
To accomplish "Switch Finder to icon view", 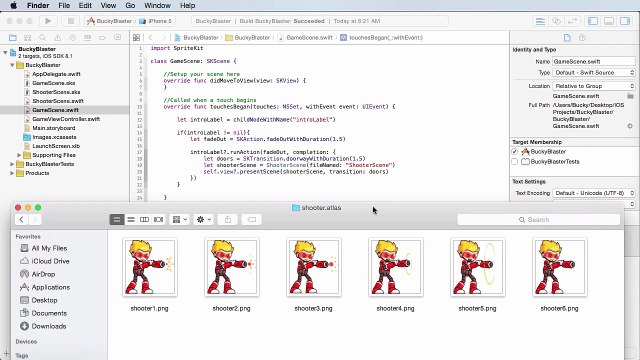I will click(117, 220).
